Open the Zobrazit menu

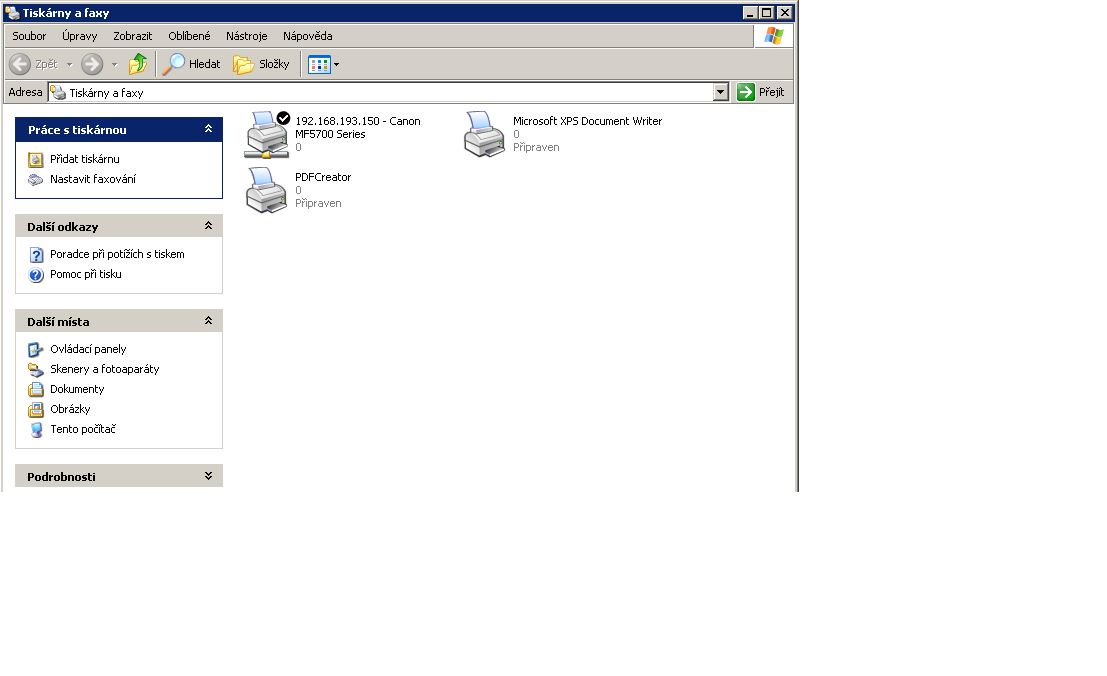click(133, 36)
